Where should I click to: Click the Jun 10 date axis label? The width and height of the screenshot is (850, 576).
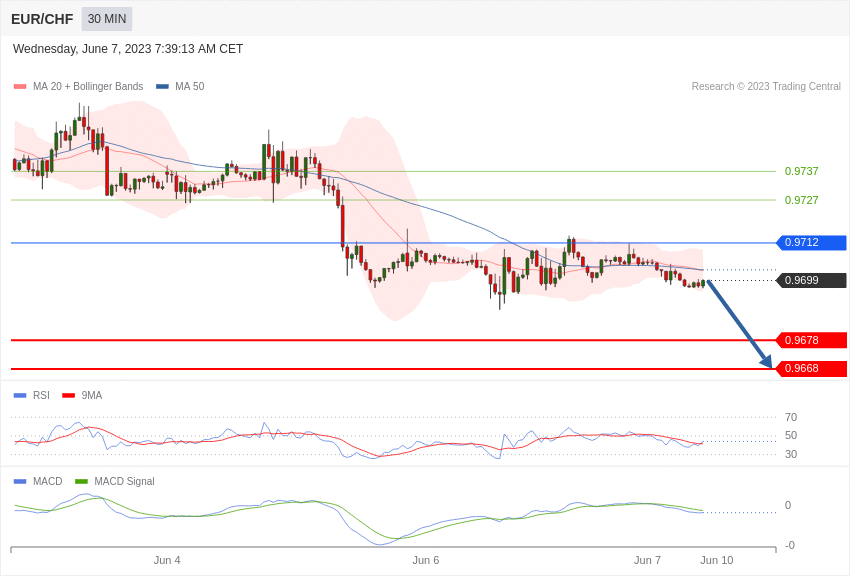point(717,560)
